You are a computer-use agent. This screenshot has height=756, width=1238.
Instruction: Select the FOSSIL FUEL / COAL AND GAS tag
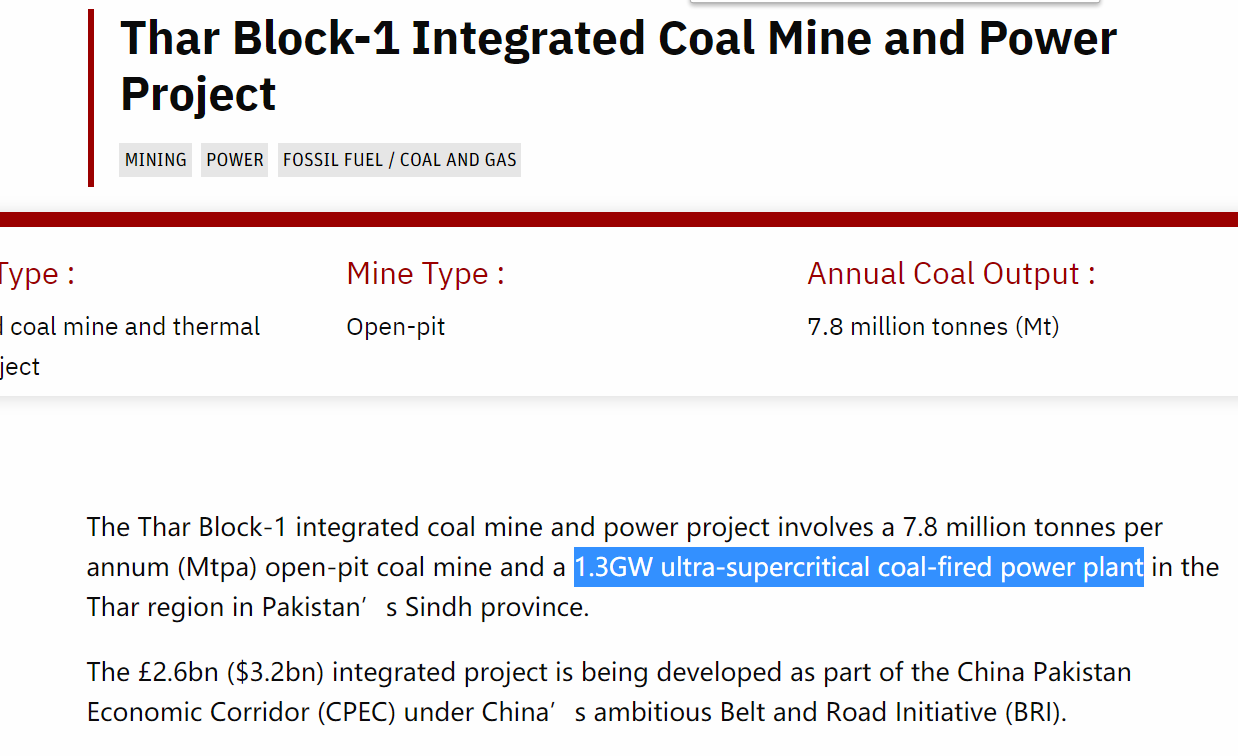pos(399,160)
